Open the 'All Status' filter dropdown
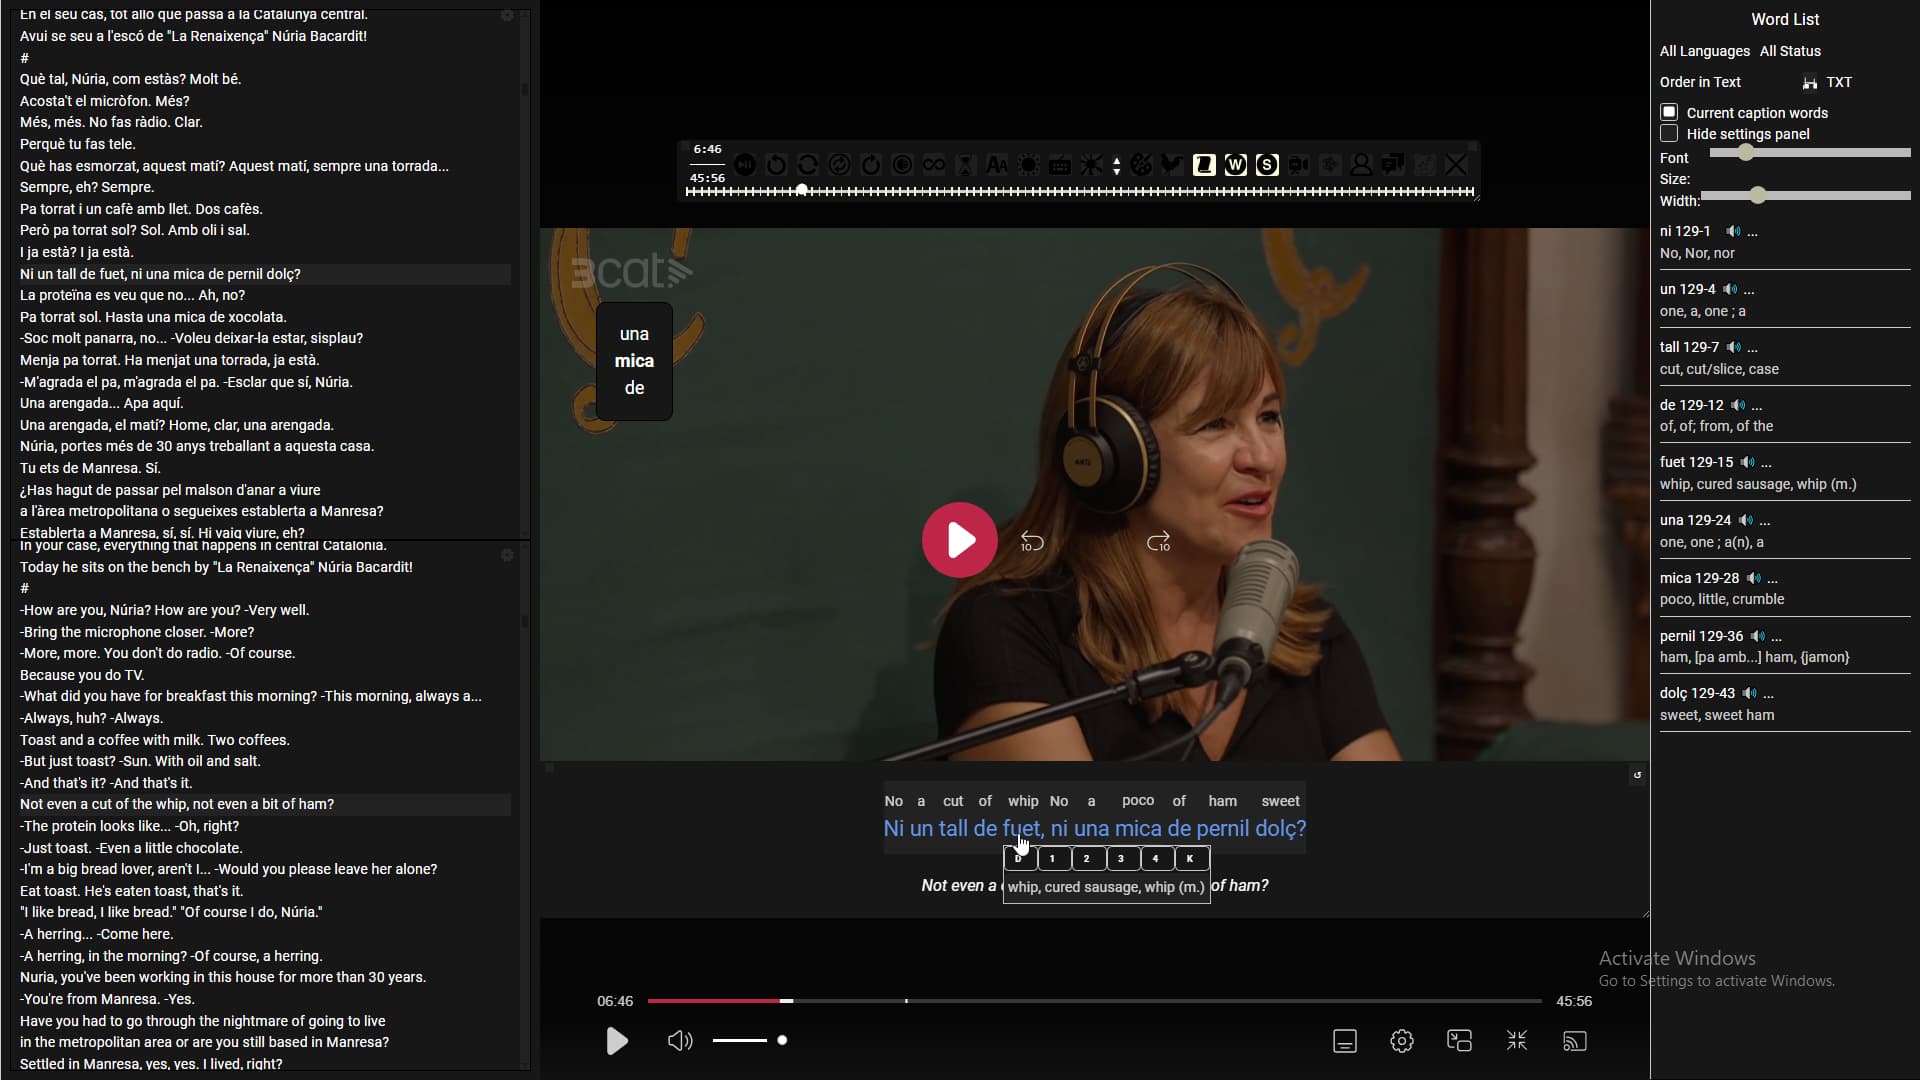This screenshot has width=1920, height=1080. tap(1790, 51)
